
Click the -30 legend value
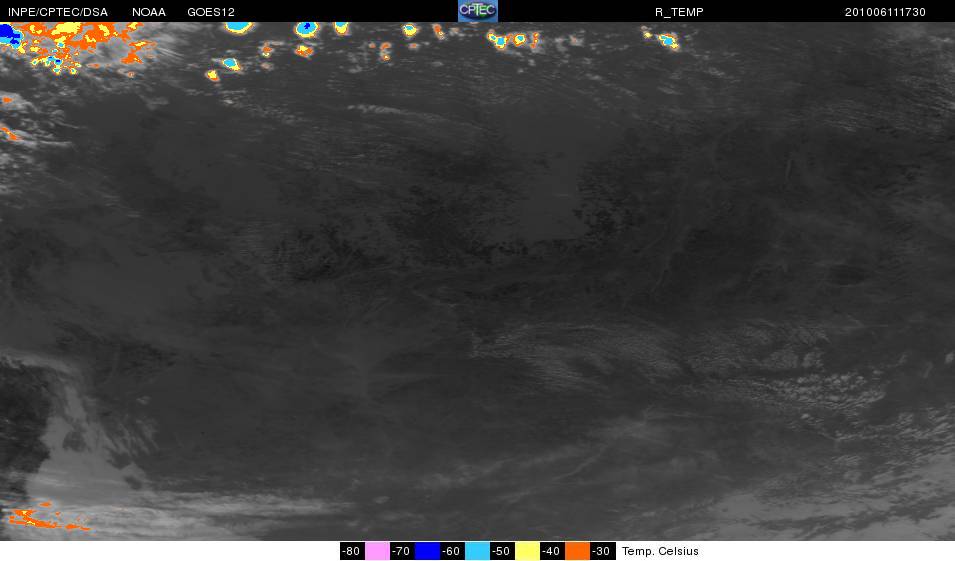[601, 551]
